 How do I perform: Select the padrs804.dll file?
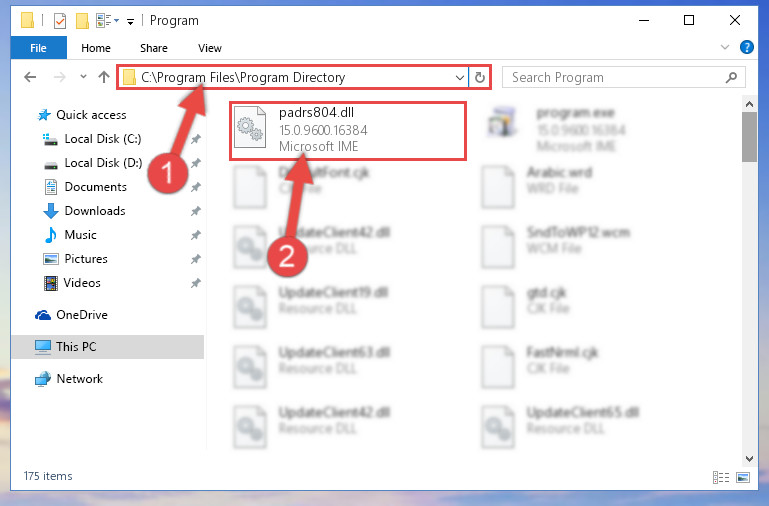point(348,130)
